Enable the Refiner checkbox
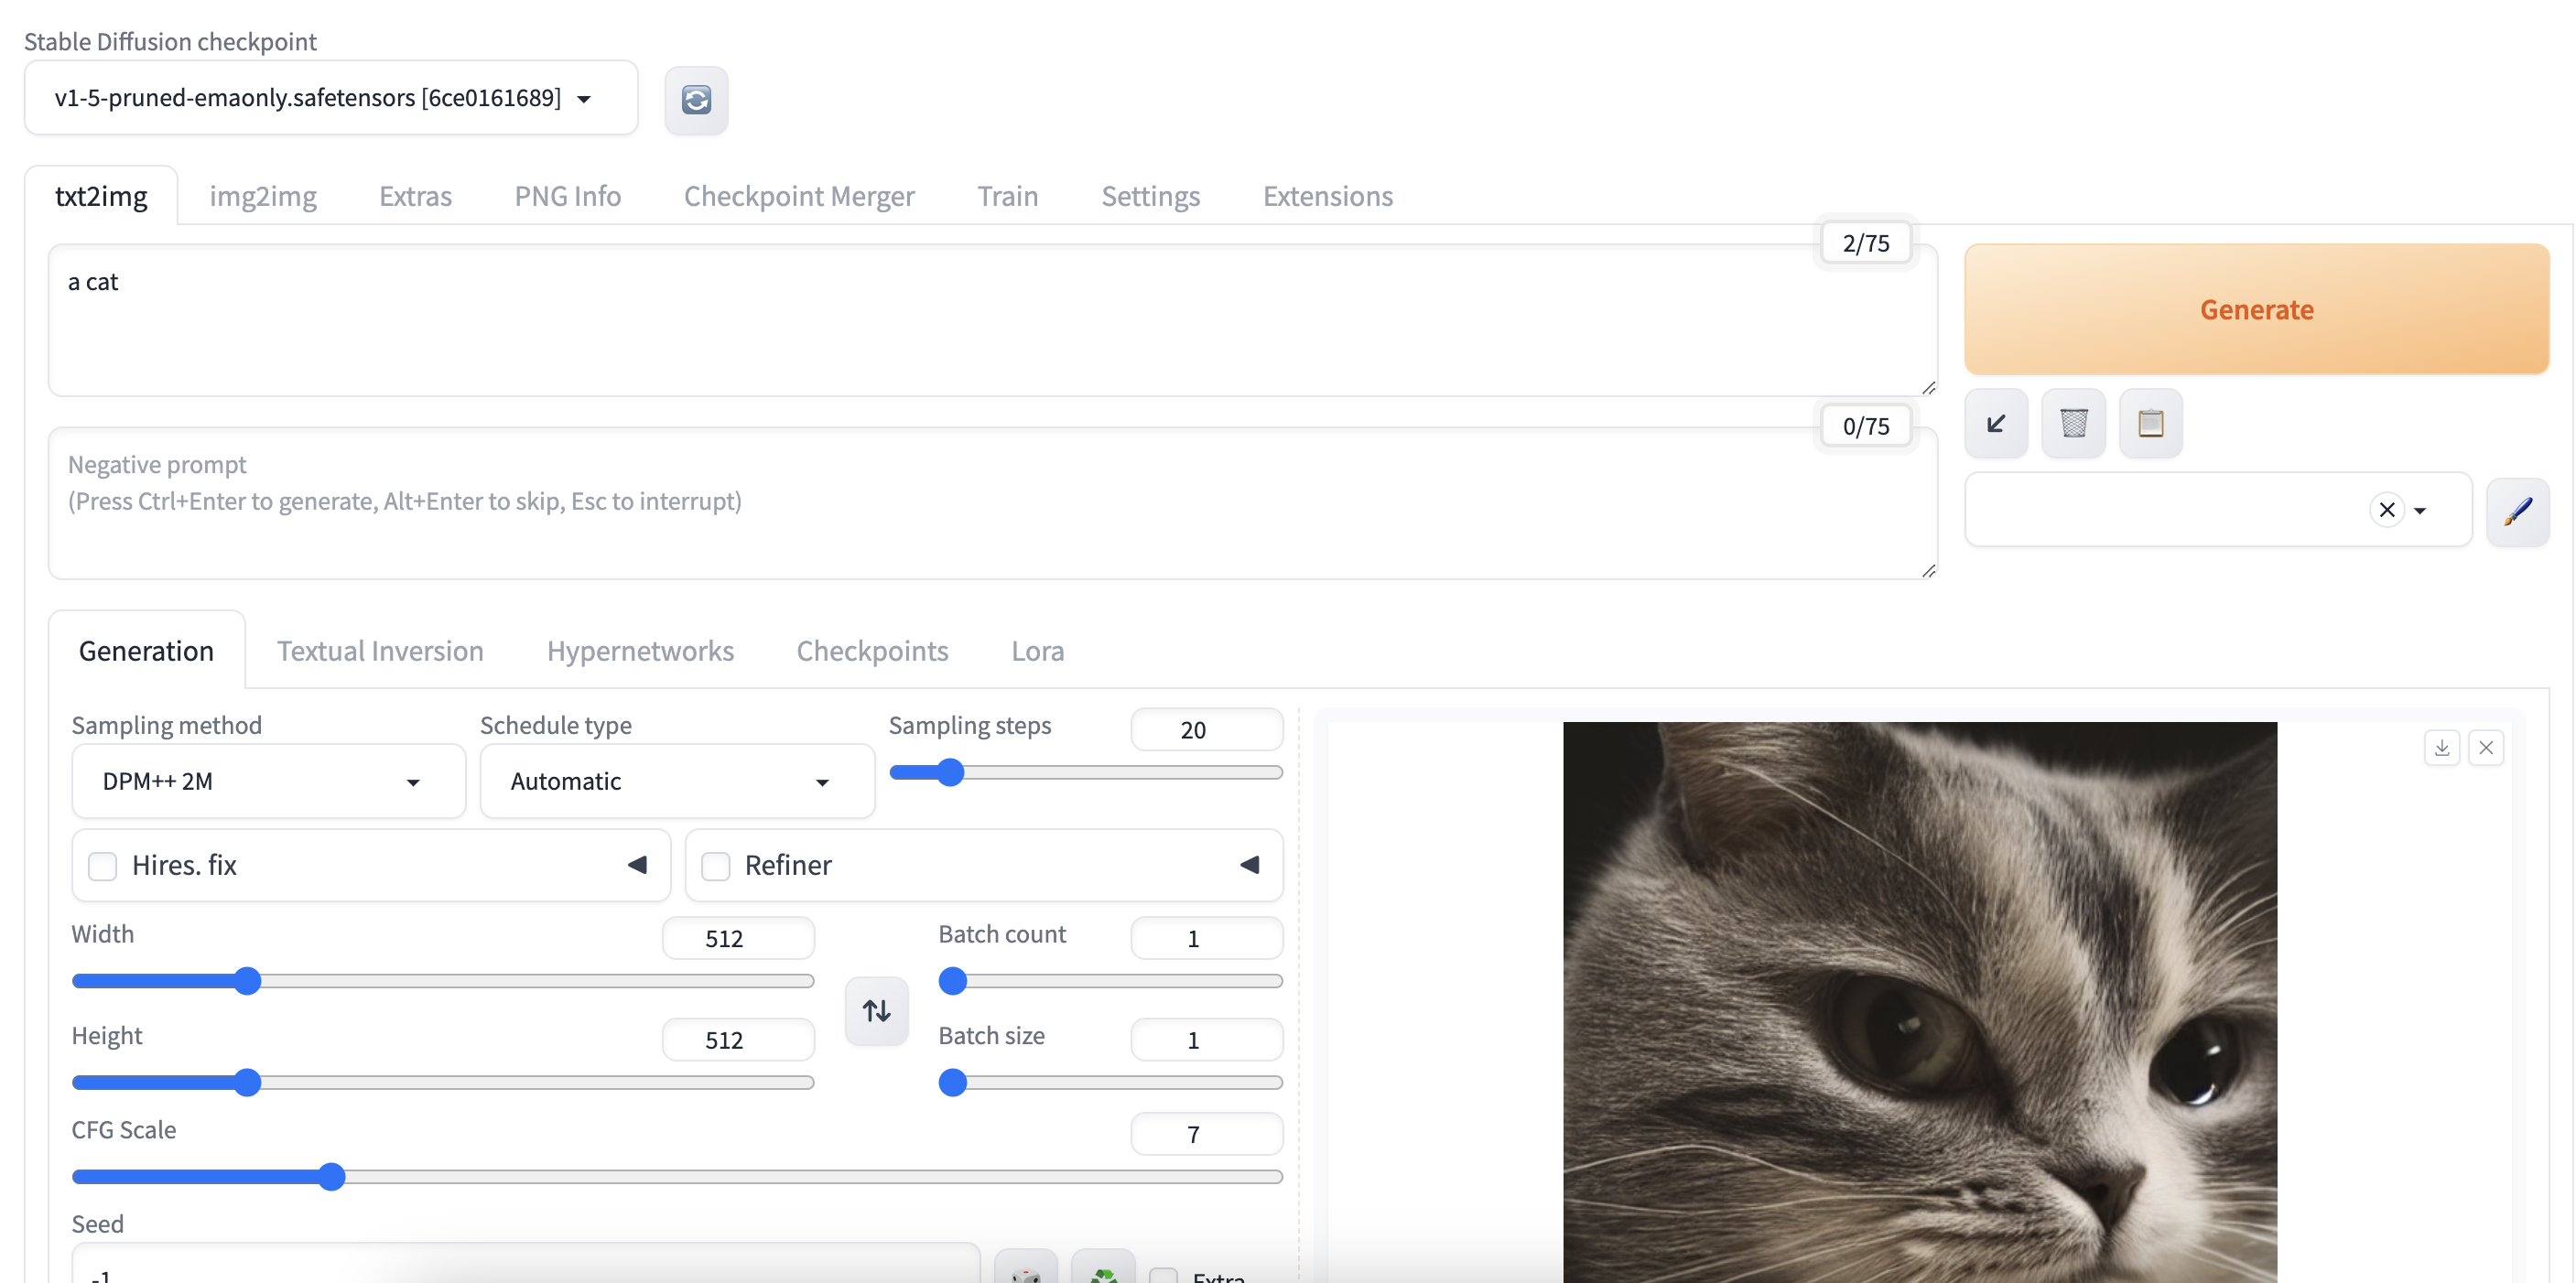The image size is (2576, 1283). click(715, 865)
